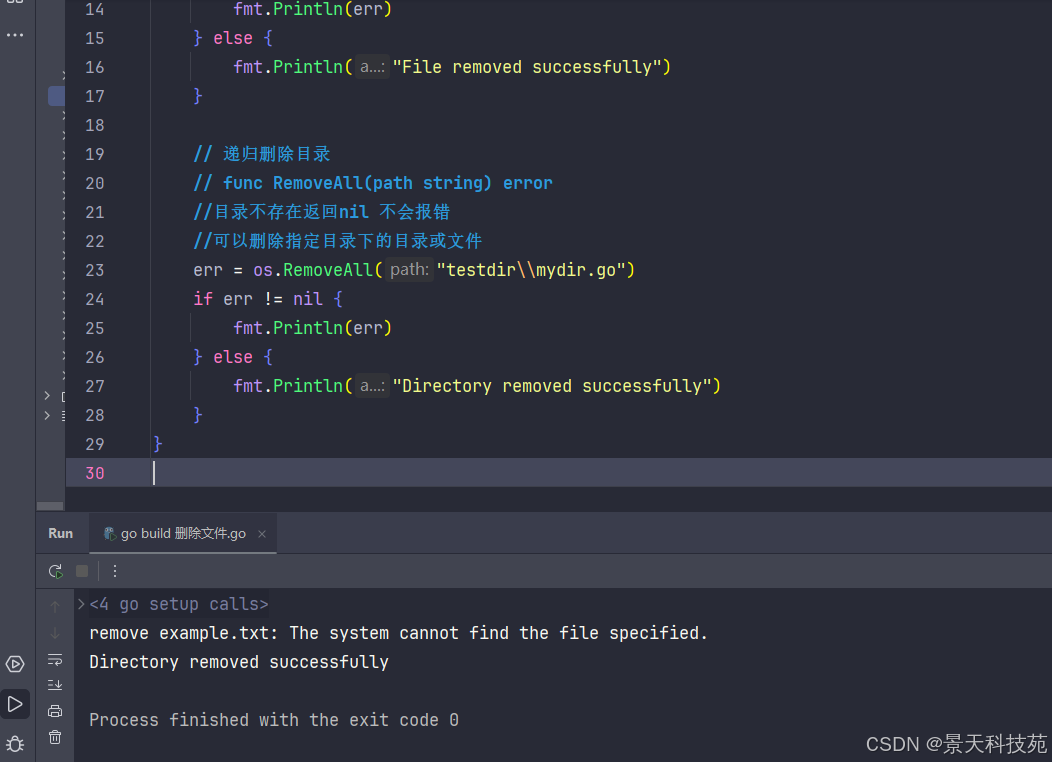Expand the upper project tree node
Screen dimensions: 1052x762
pos(47,396)
